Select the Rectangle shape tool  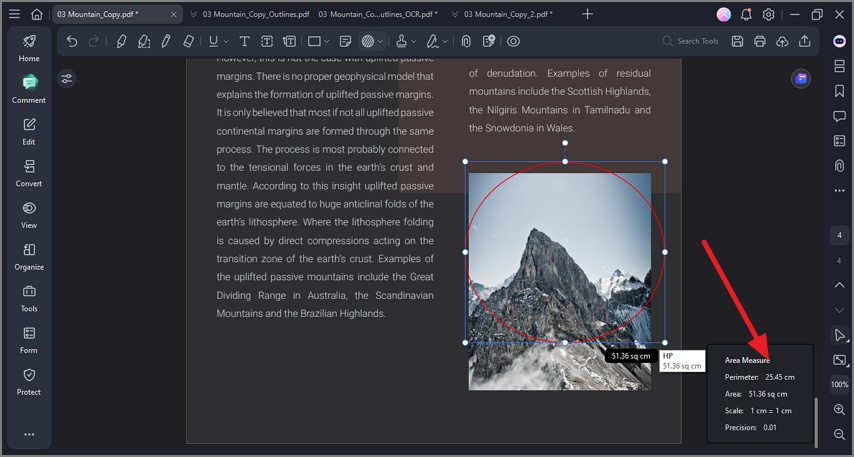[314, 41]
